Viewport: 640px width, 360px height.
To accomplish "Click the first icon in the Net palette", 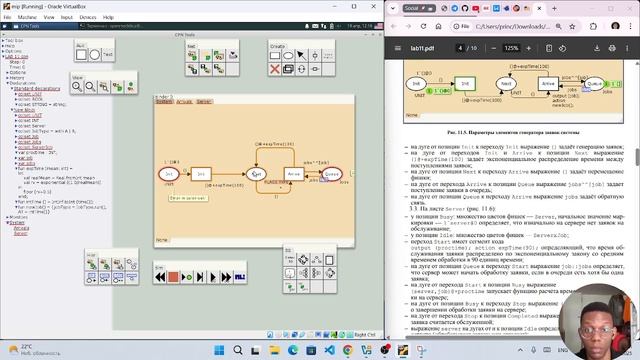I will click(192, 56).
